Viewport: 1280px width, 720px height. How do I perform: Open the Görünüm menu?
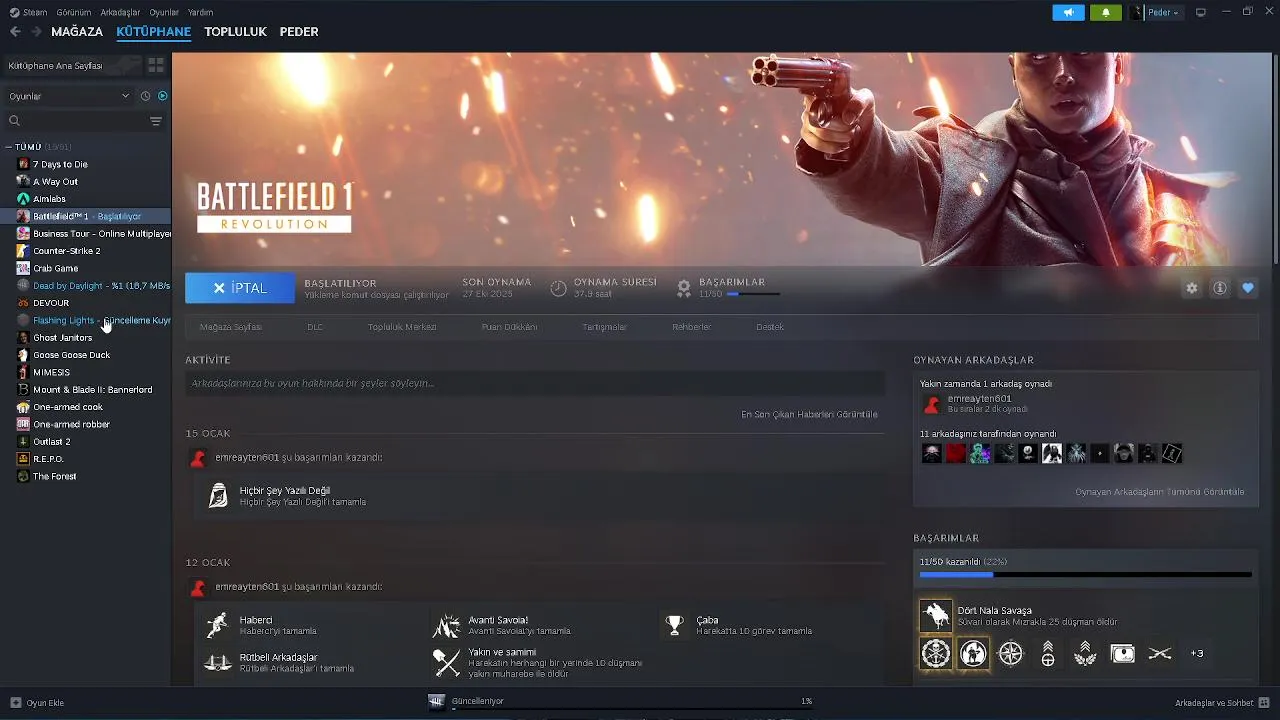(x=73, y=12)
